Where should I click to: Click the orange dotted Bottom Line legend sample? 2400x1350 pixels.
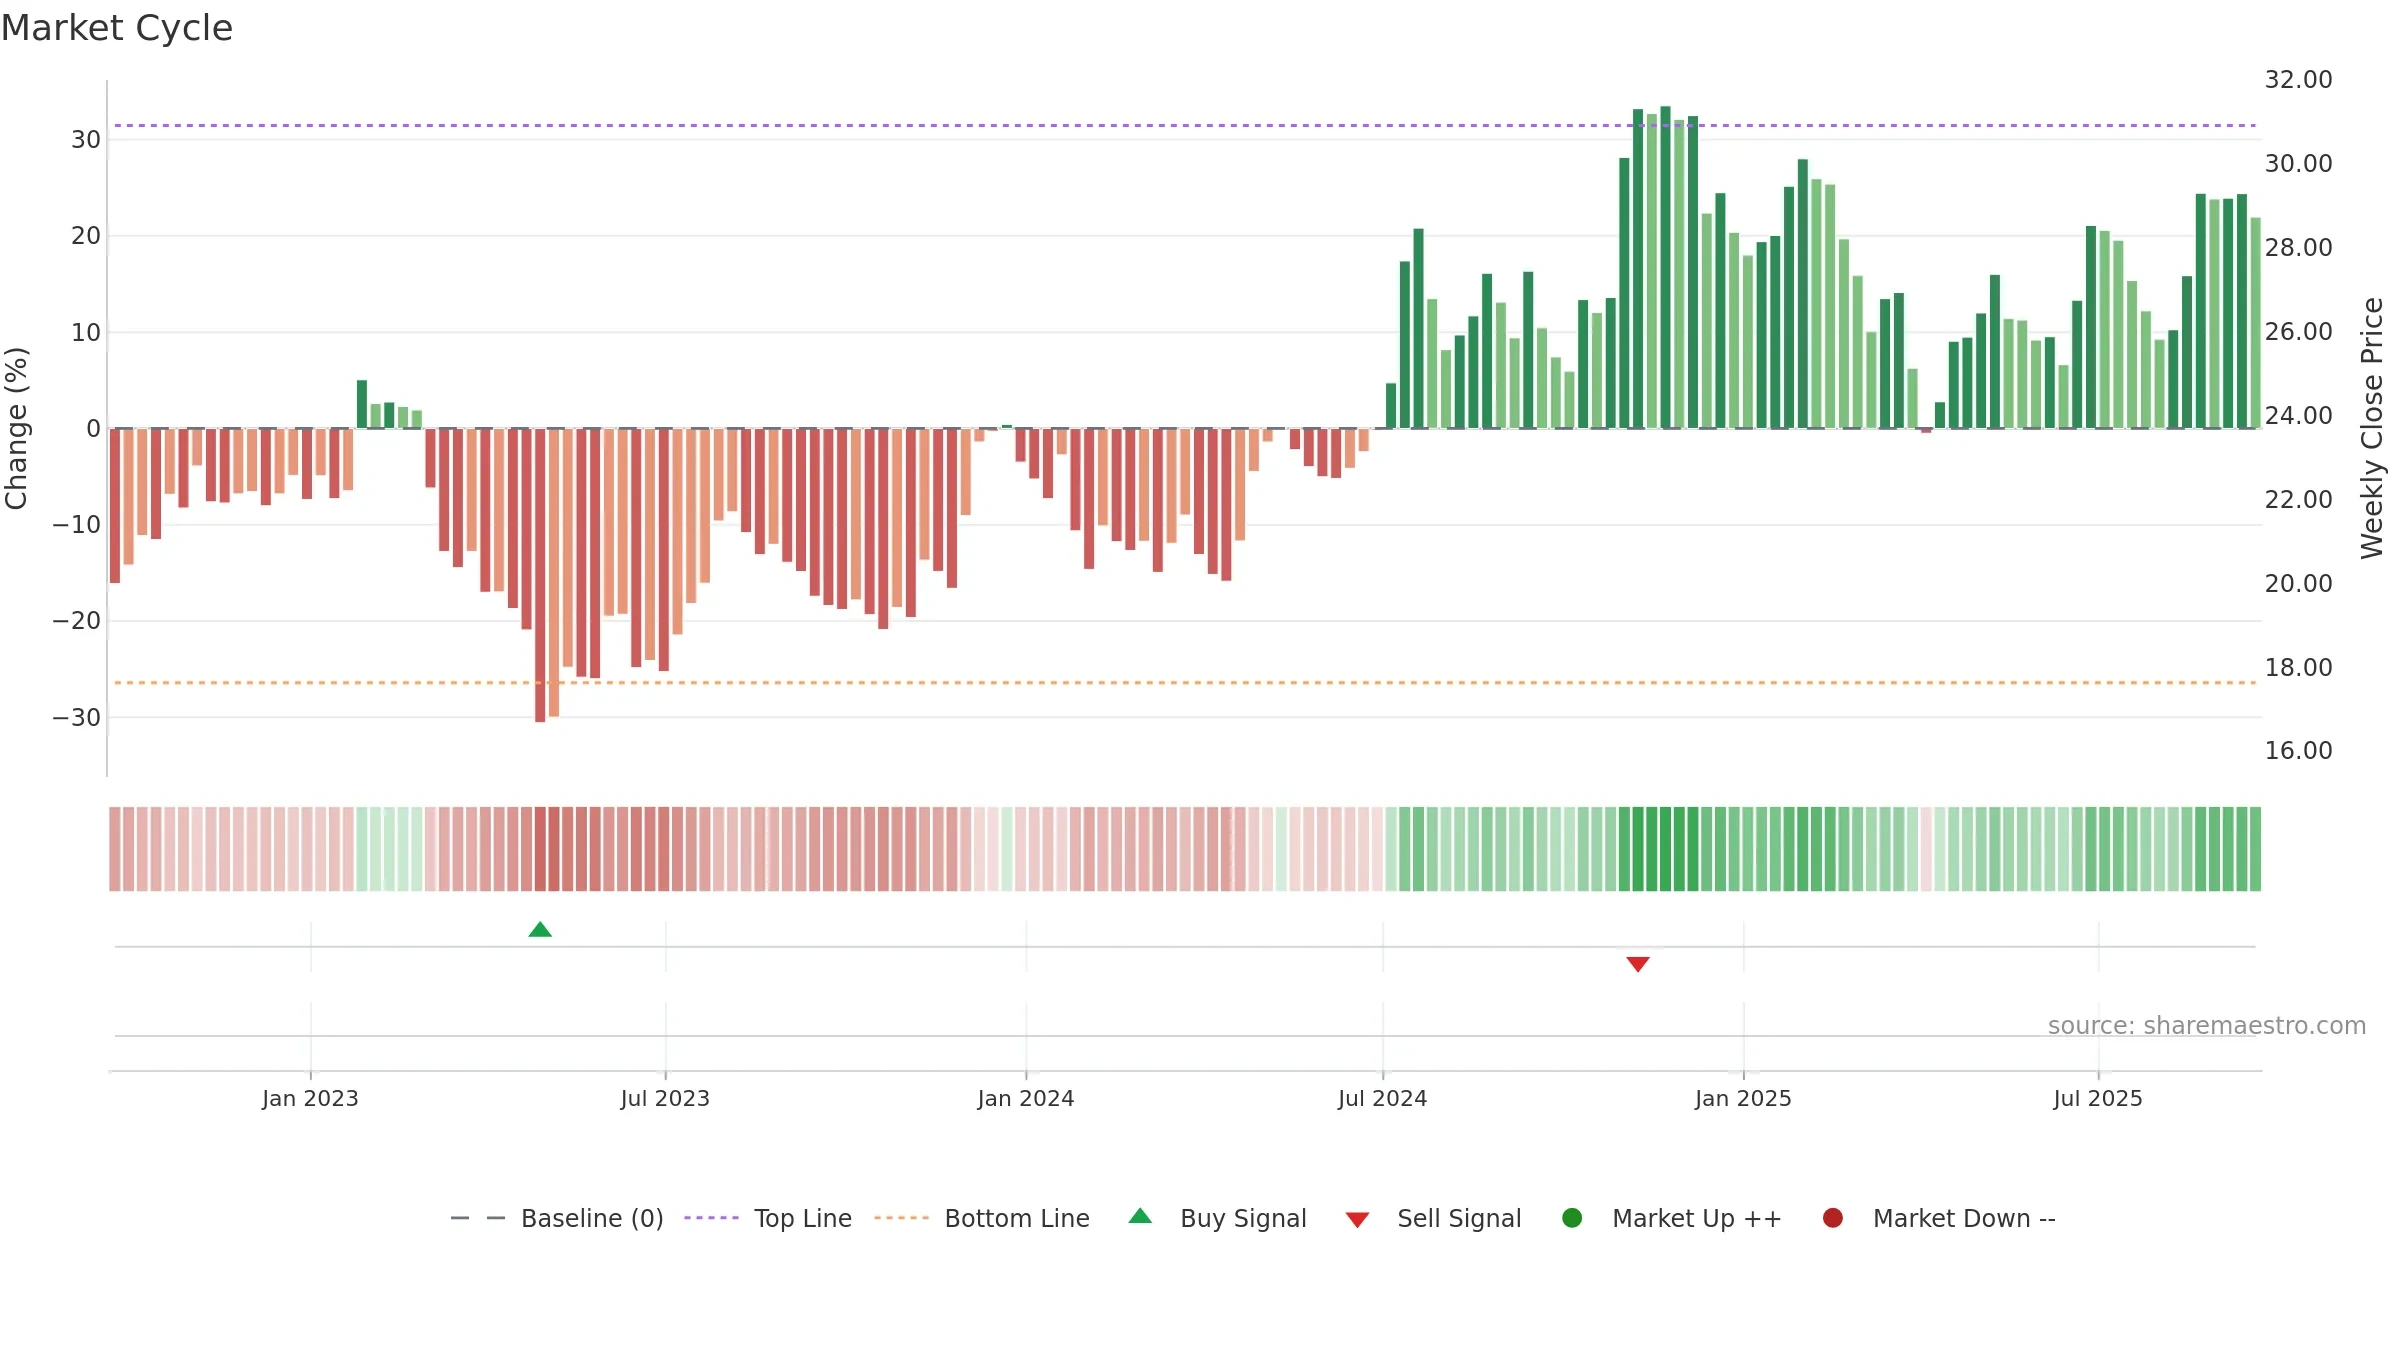901,1218
